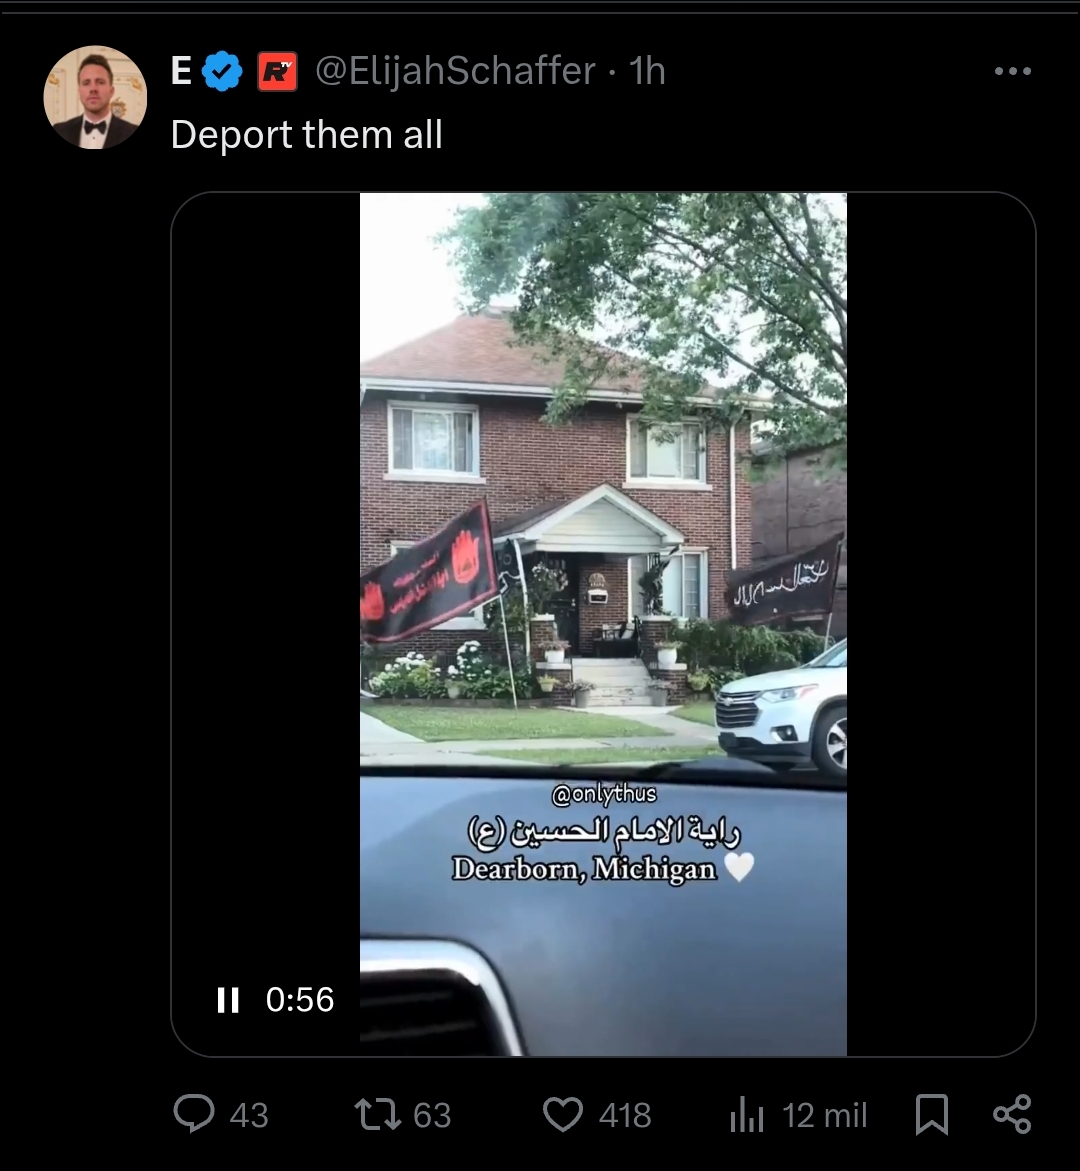Click the video frame showing the brick house
The image size is (1080, 1171).
pos(603,624)
